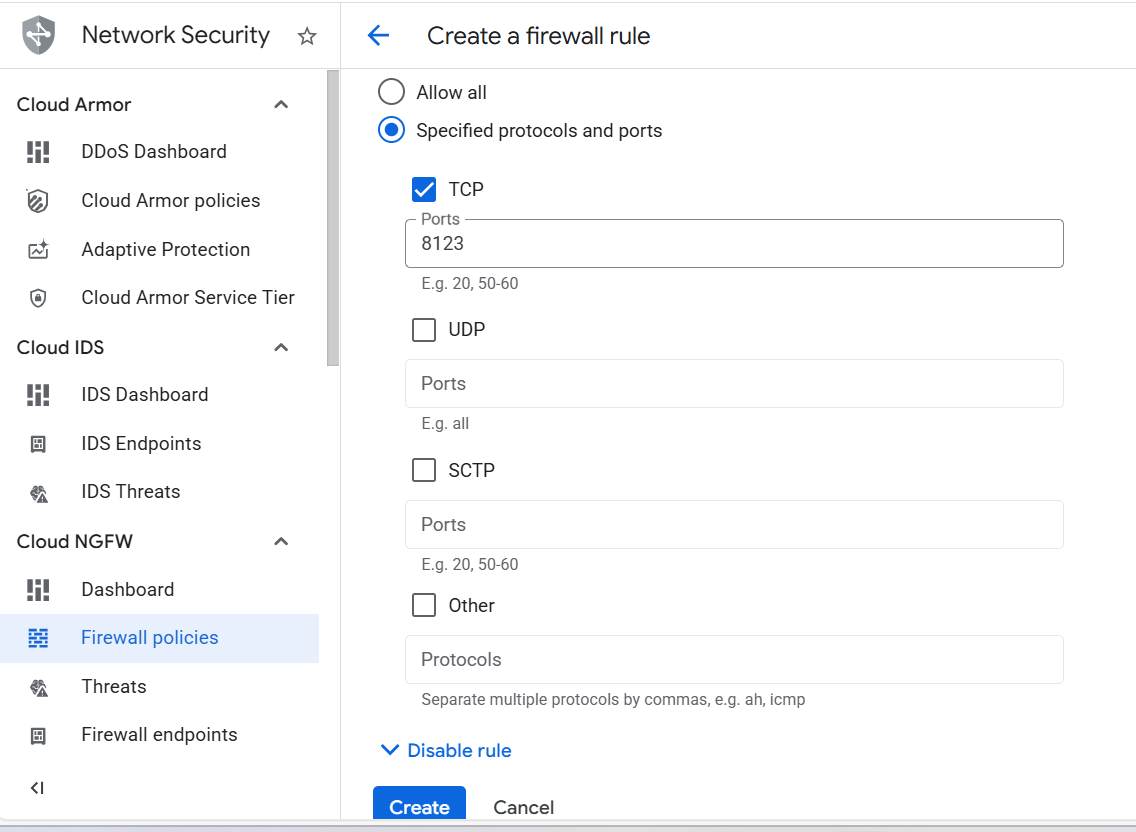Uncheck the TCP checkbox
Viewport: 1136px width, 832px height.
point(424,189)
